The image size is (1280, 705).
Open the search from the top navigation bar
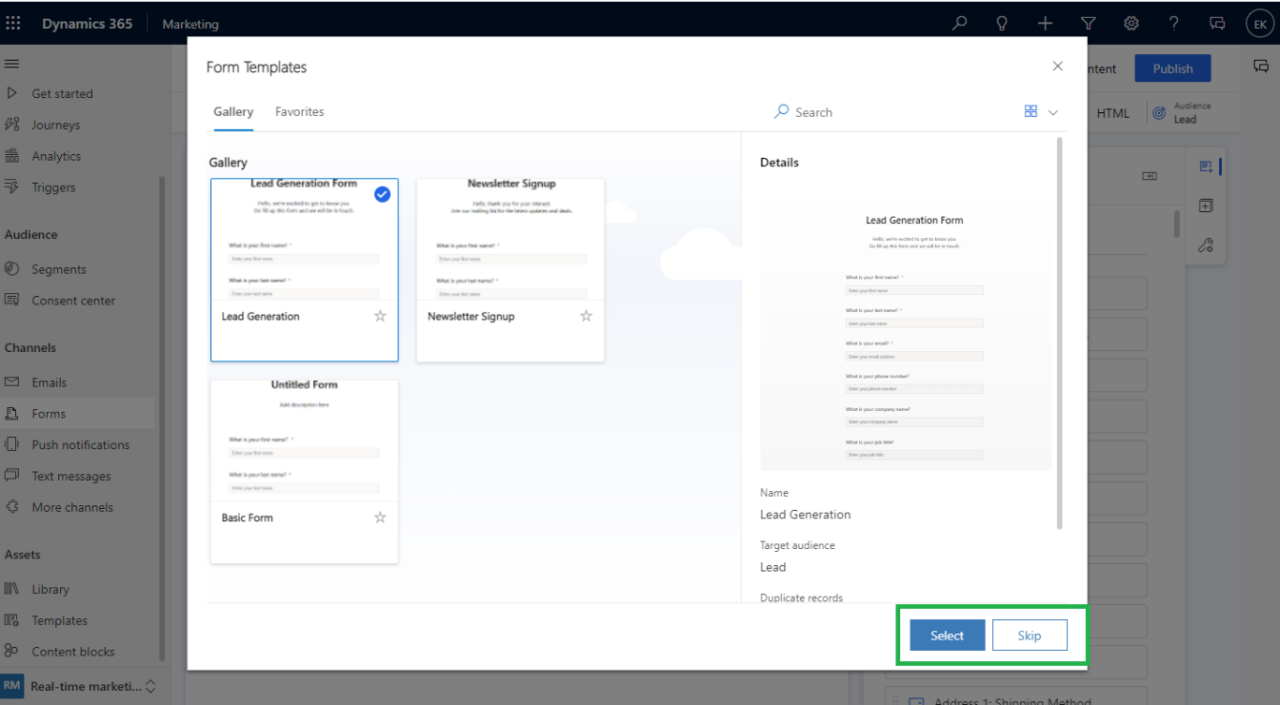959,23
